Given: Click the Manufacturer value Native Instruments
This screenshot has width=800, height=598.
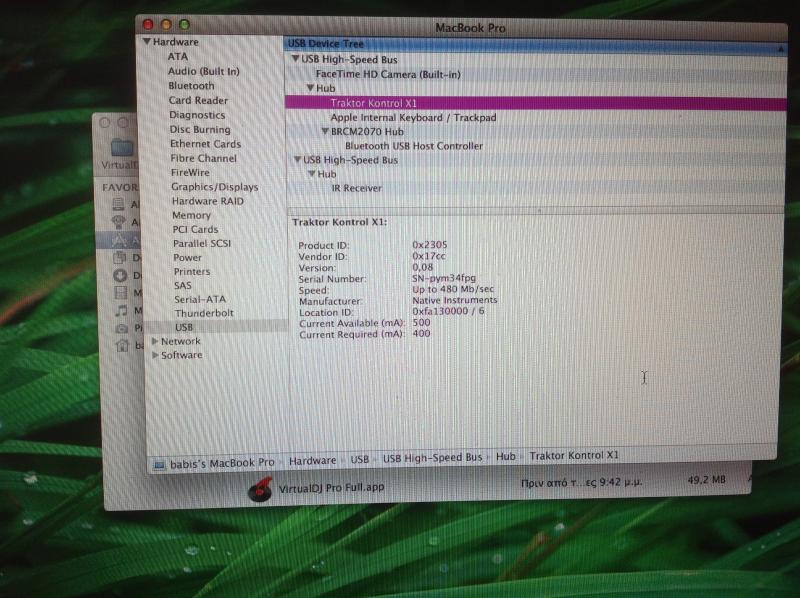Looking at the screenshot, I should [455, 300].
